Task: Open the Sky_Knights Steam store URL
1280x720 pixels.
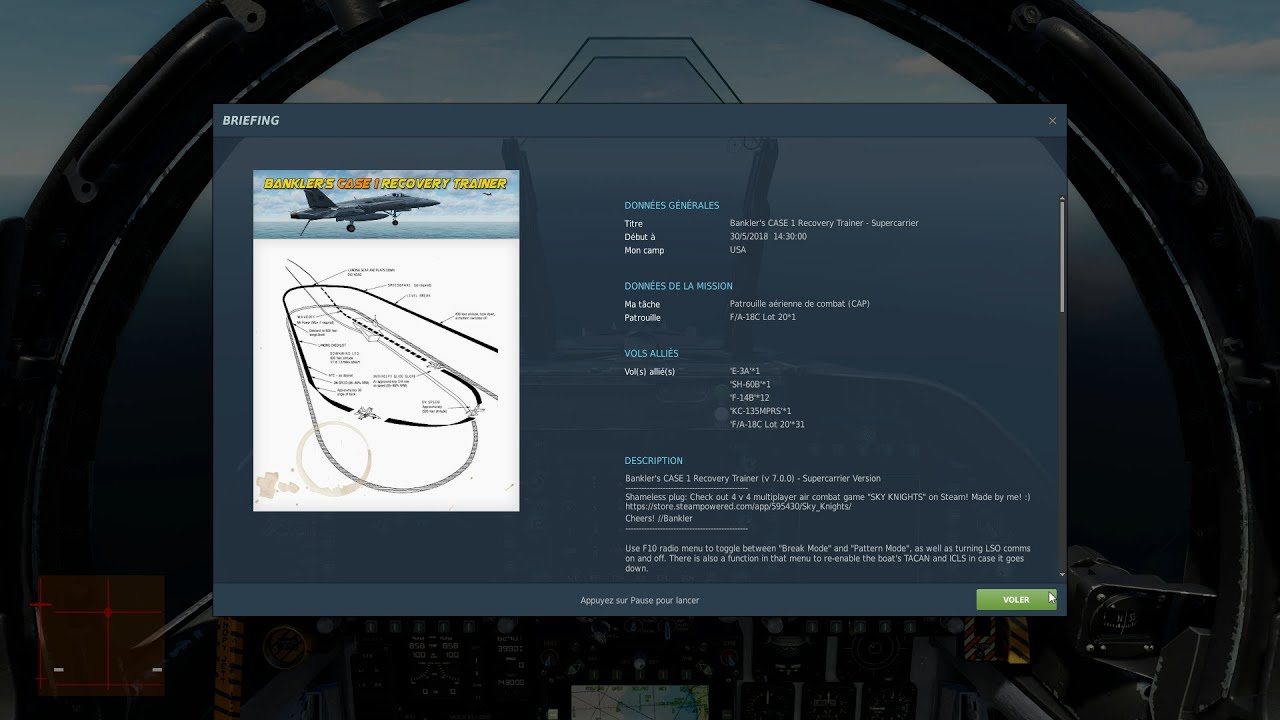Action: pyautogui.click(x=738, y=507)
